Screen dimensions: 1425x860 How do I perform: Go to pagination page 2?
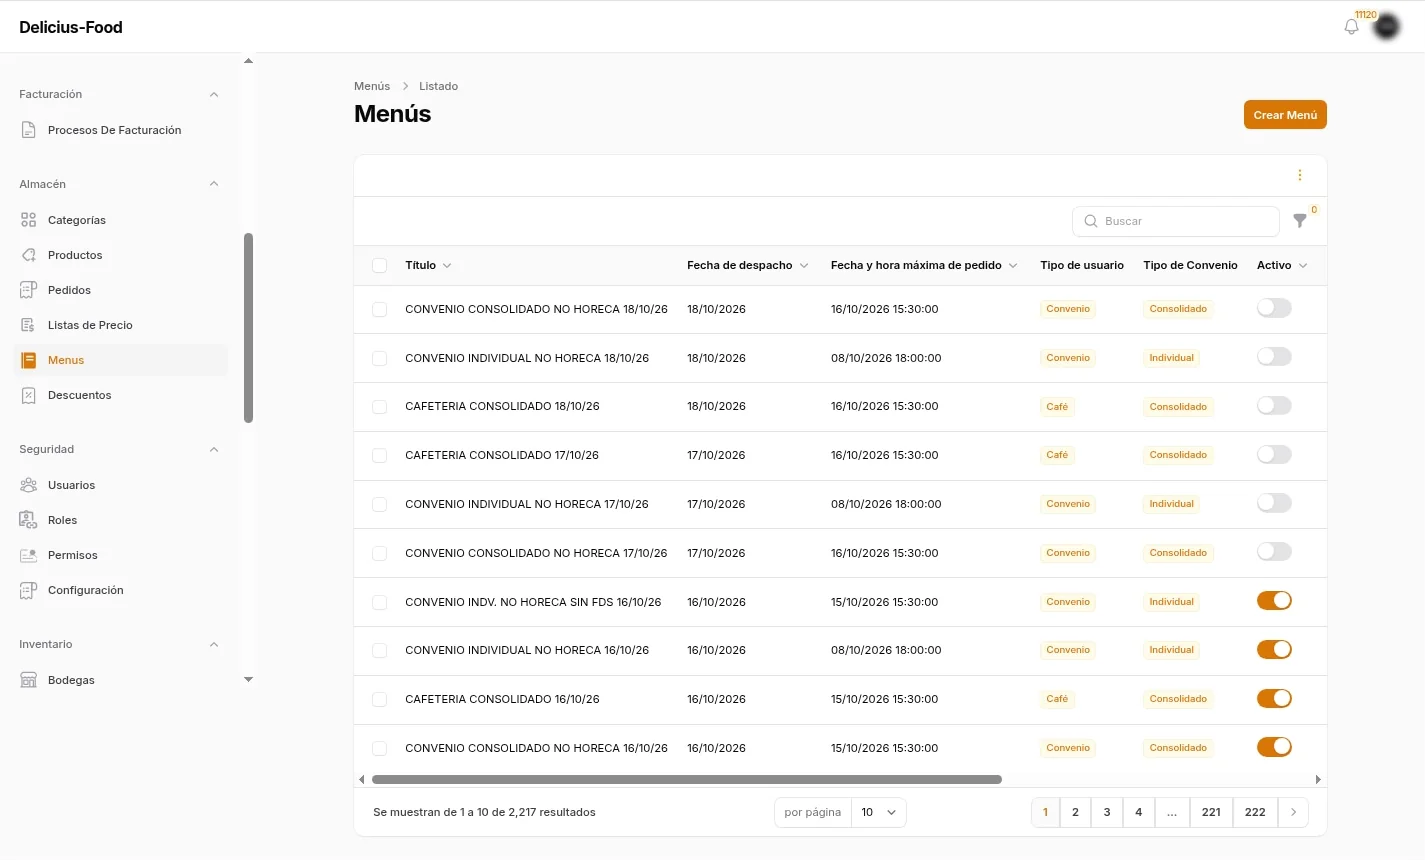[x=1075, y=812]
